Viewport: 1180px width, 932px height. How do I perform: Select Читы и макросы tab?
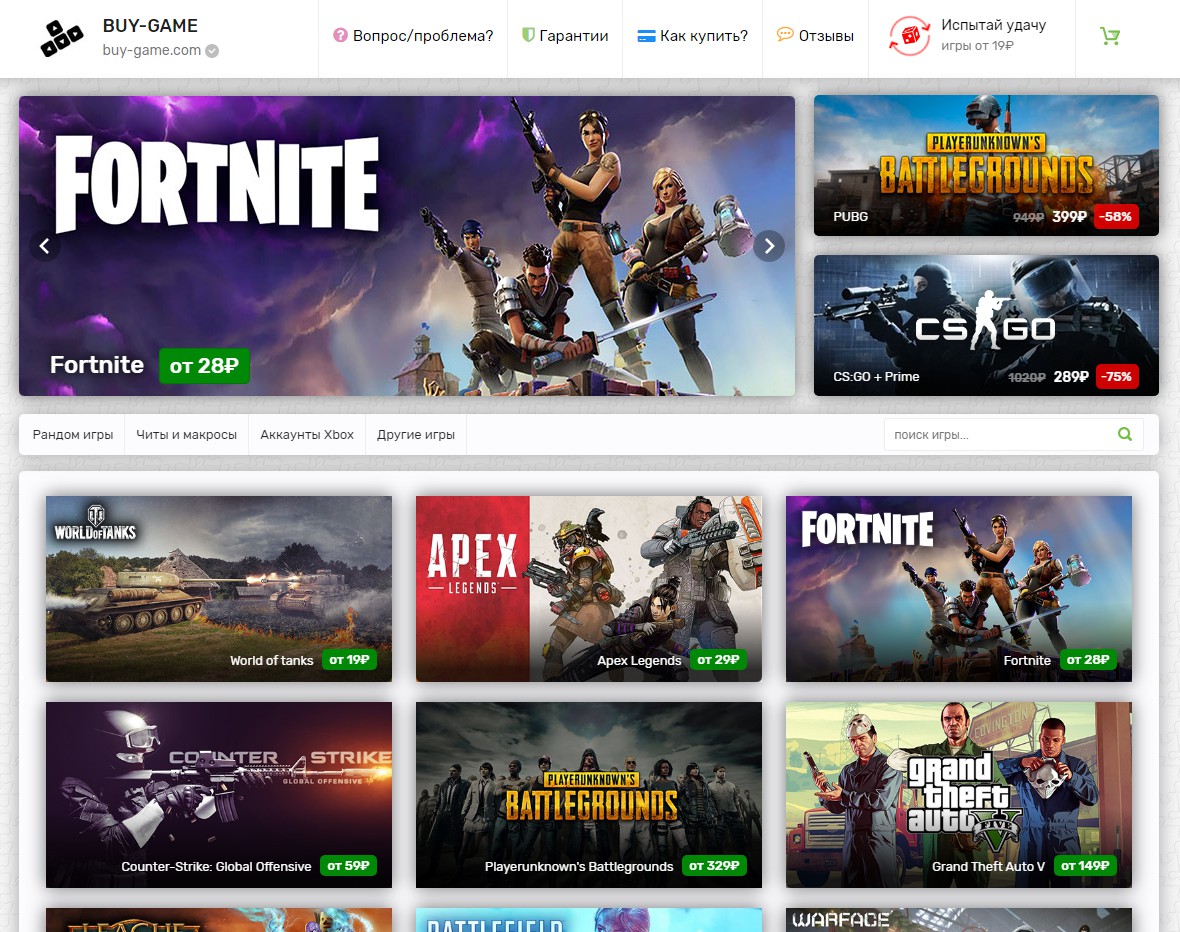click(x=186, y=434)
